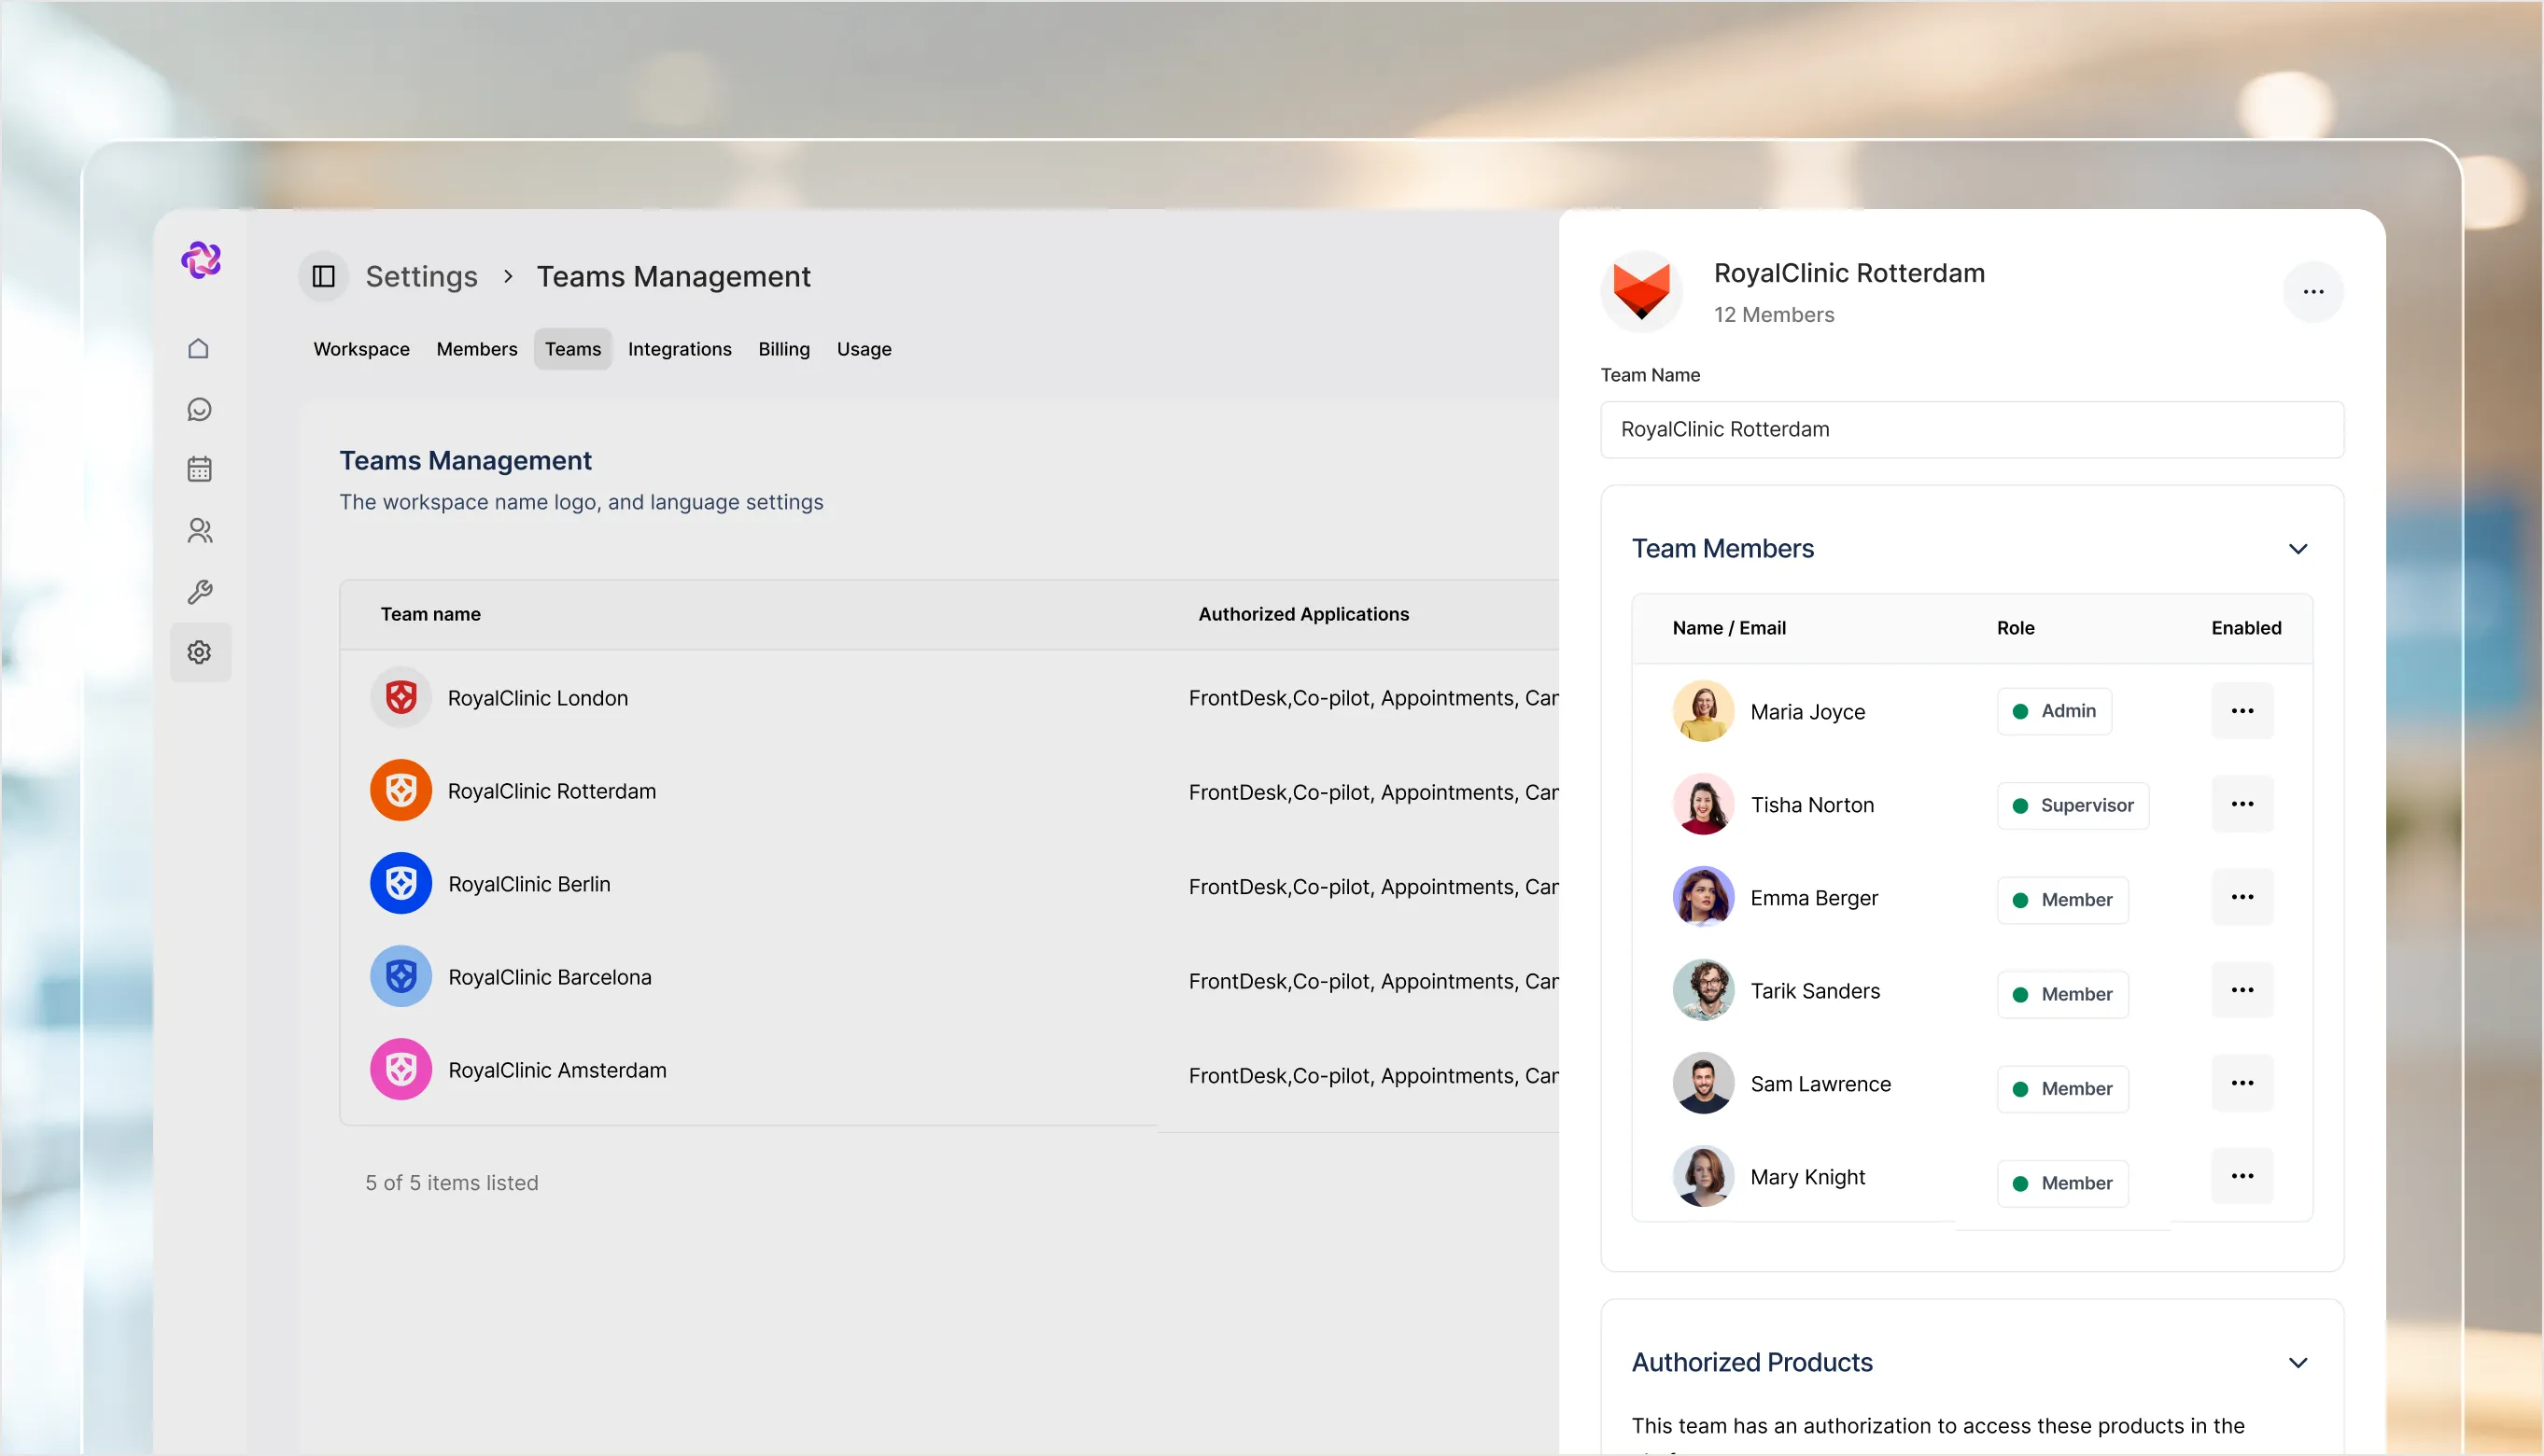Screen dimensions: 2544x1456
Task: Switch to the Integrations tab
Action: [680, 349]
